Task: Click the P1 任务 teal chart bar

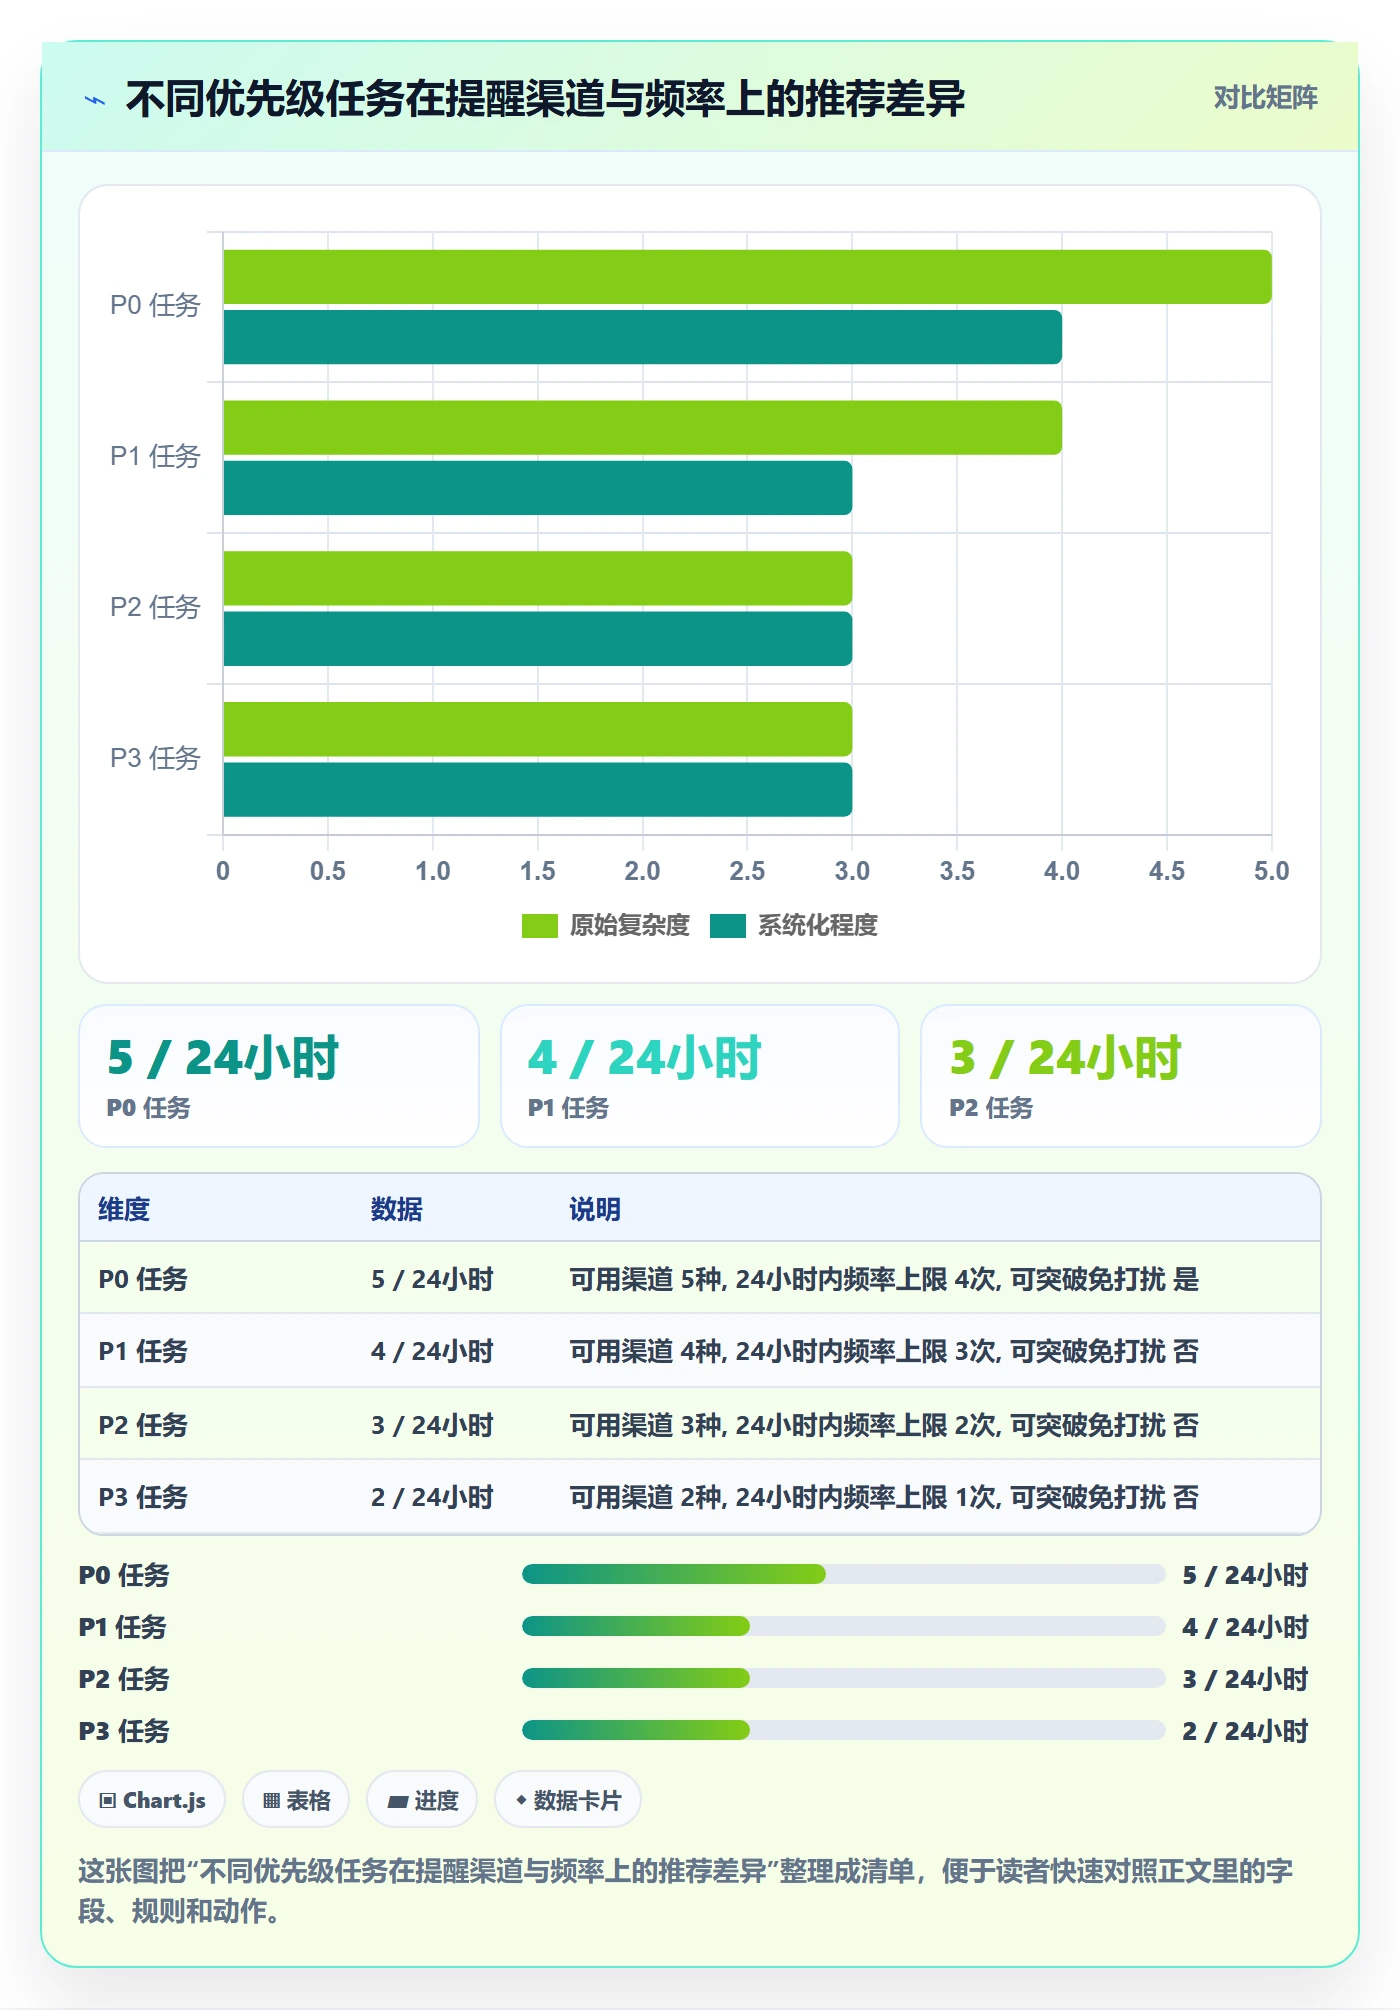Action: click(537, 488)
